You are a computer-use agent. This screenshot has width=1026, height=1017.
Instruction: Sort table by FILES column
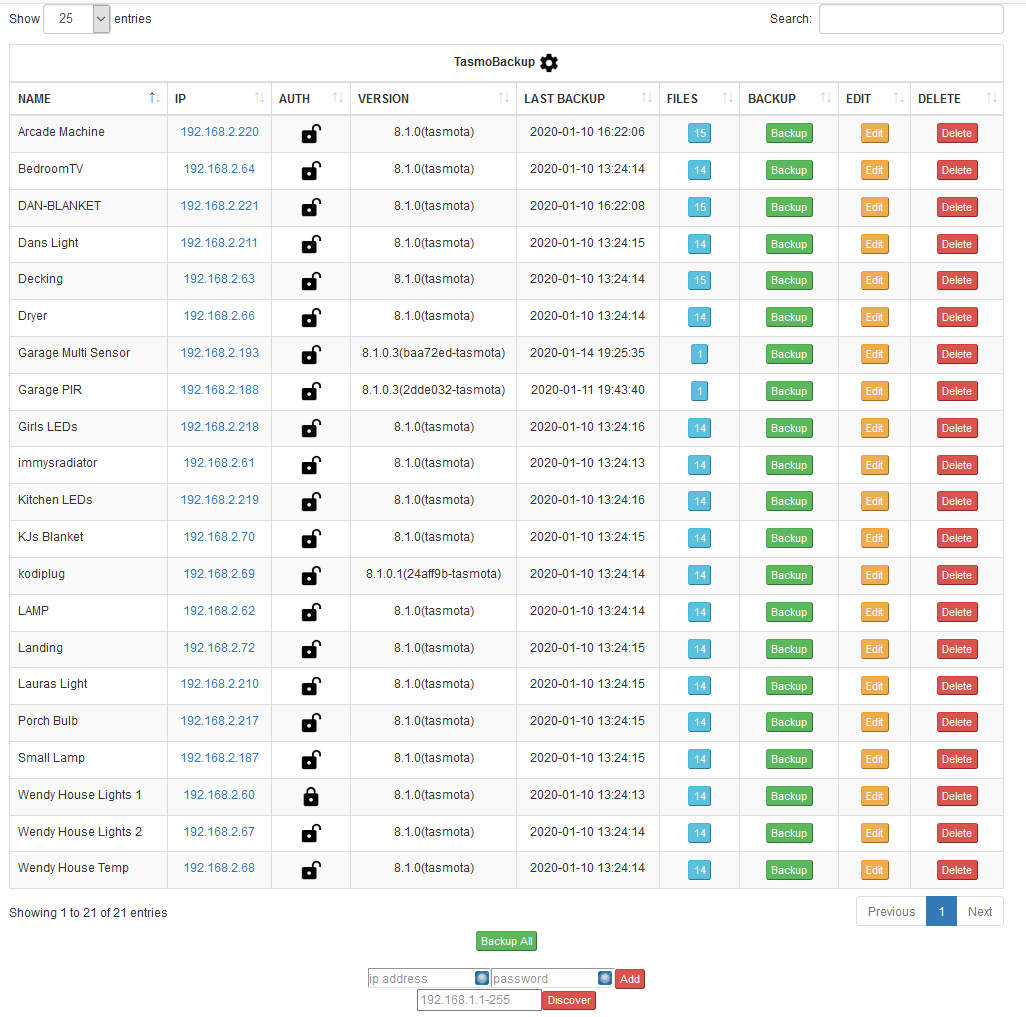click(x=699, y=98)
